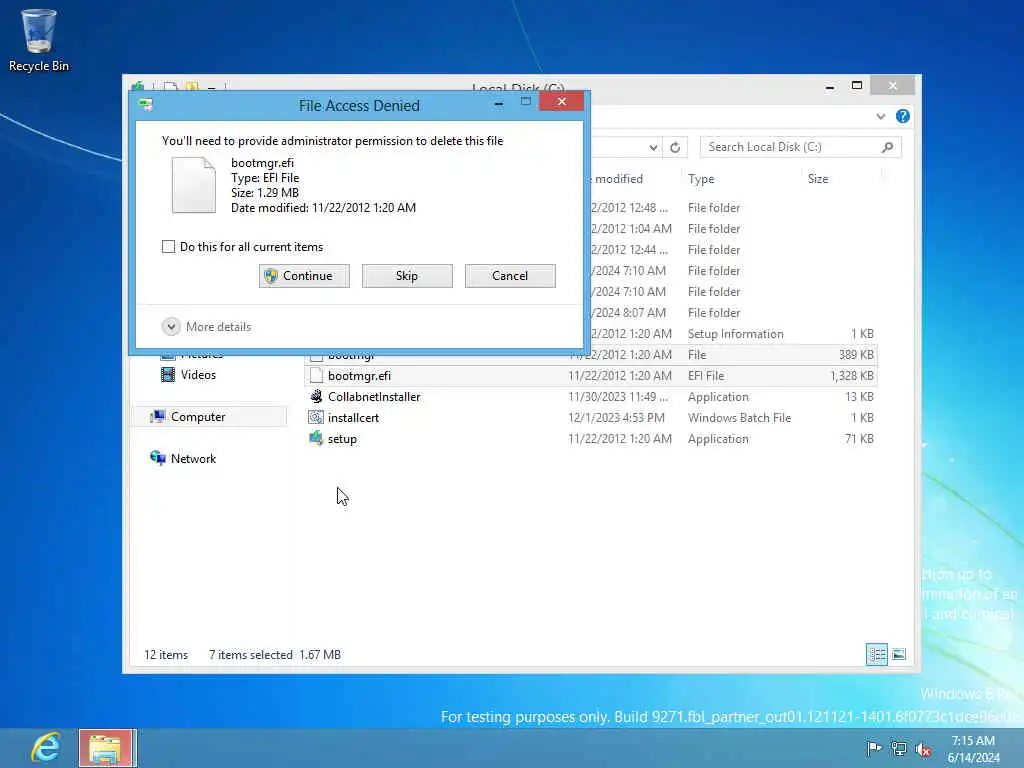Cancel the file delete operation
Screen dimensions: 1024x768
tap(510, 276)
